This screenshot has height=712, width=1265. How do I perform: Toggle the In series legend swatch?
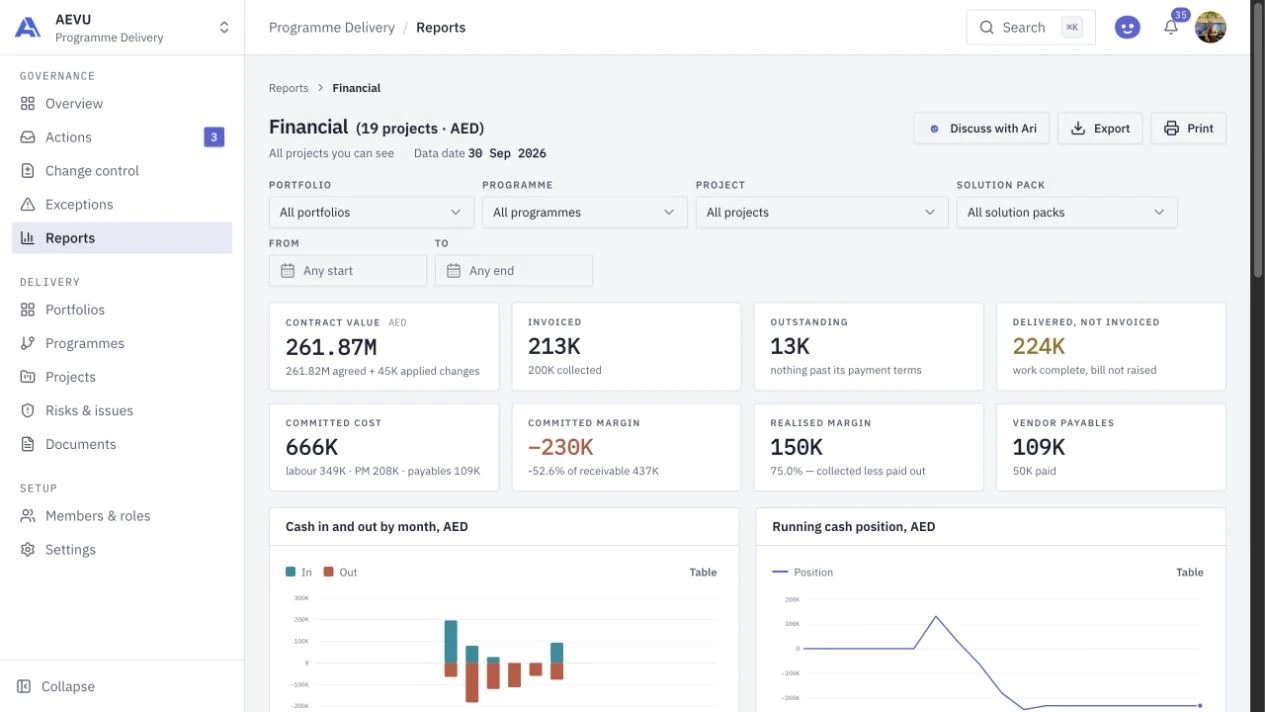point(291,572)
